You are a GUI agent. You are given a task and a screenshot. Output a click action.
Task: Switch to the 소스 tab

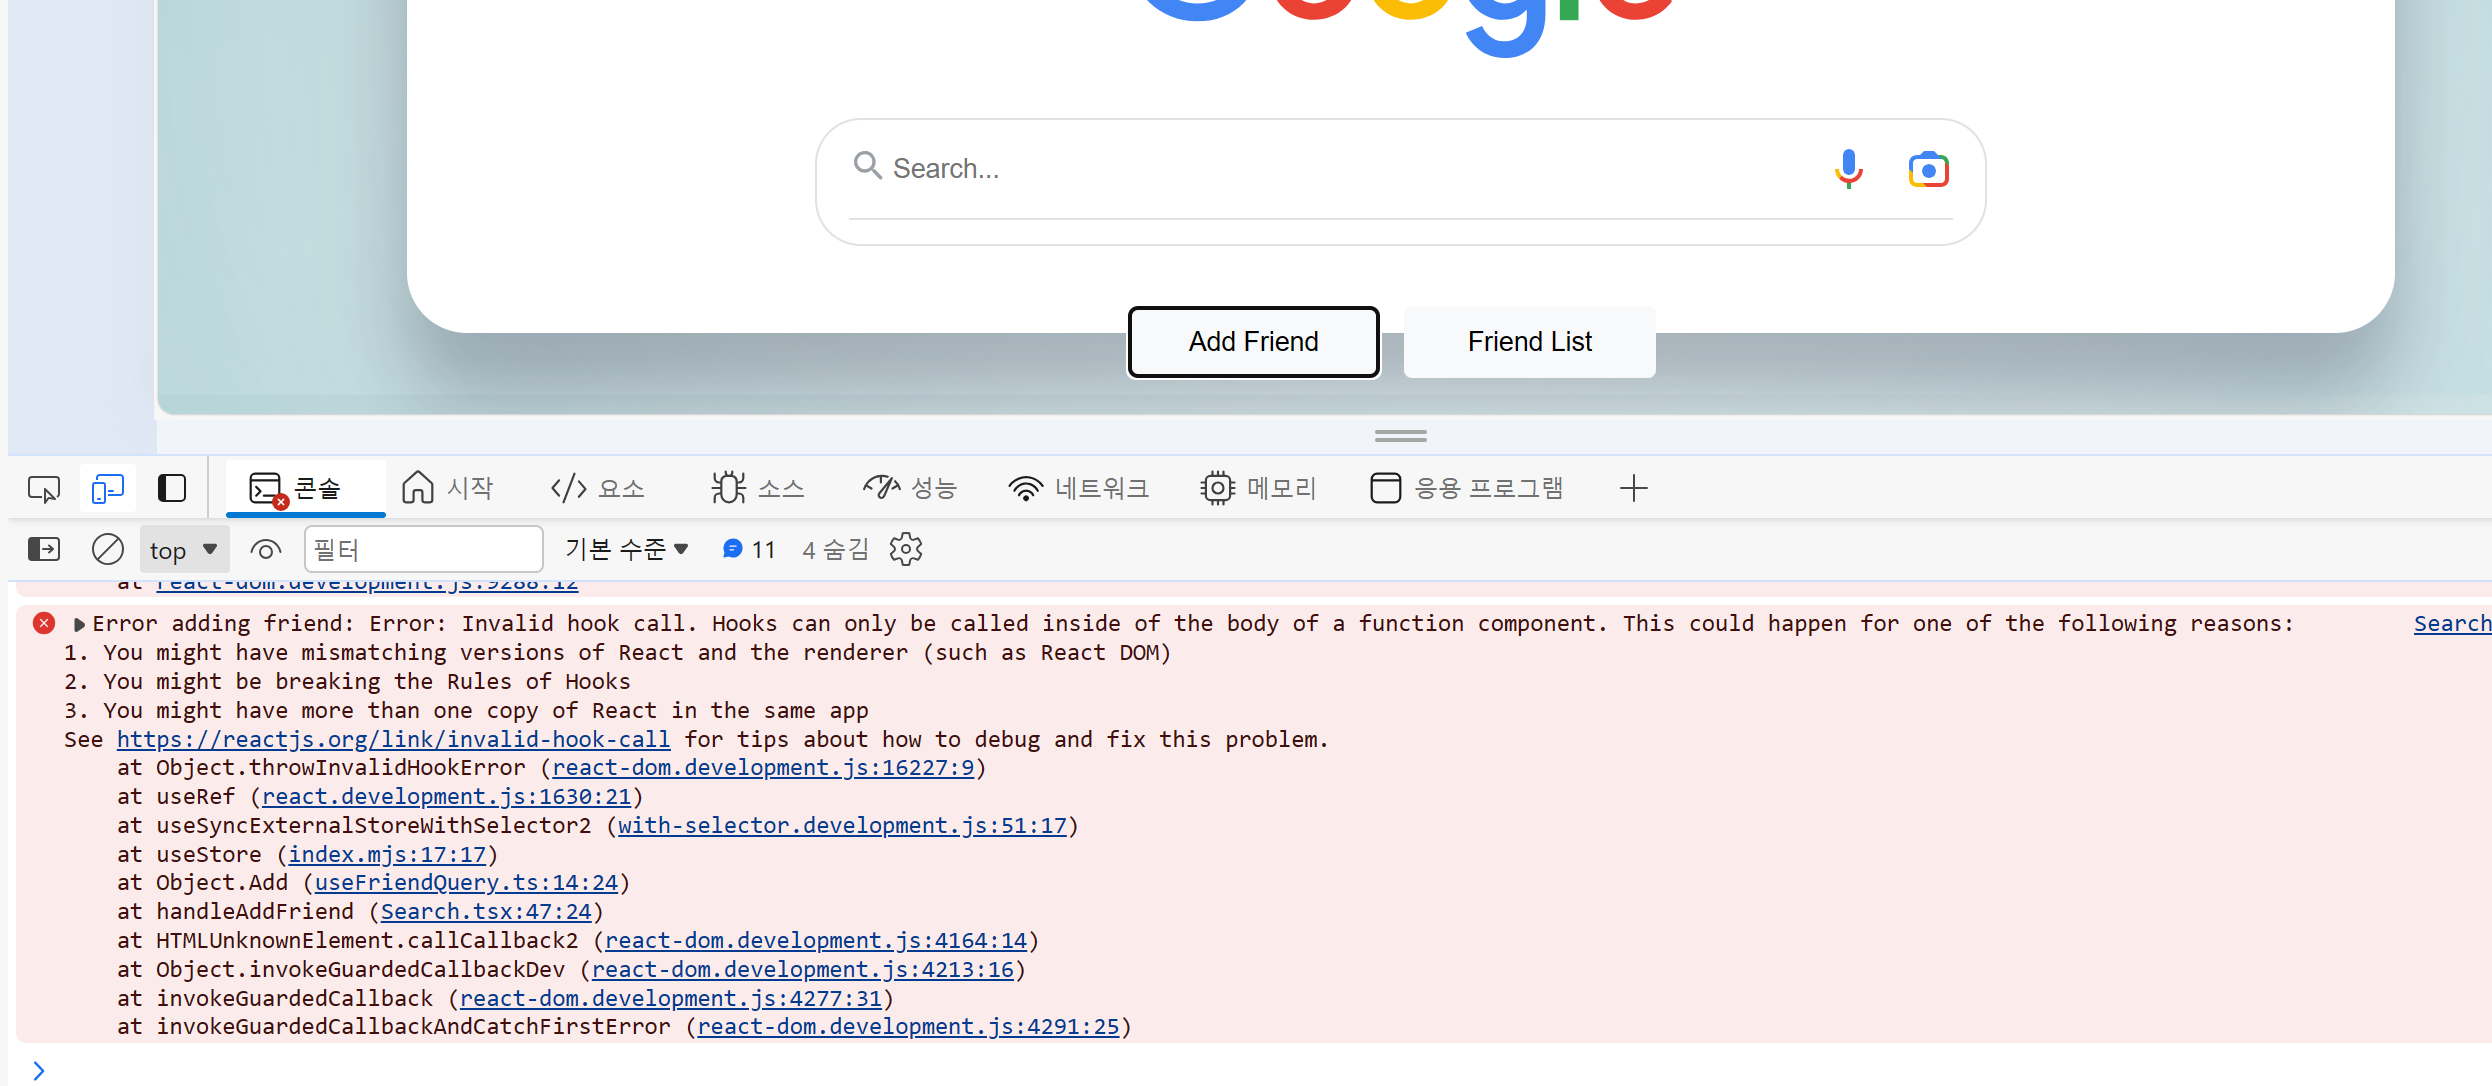pyautogui.click(x=758, y=488)
